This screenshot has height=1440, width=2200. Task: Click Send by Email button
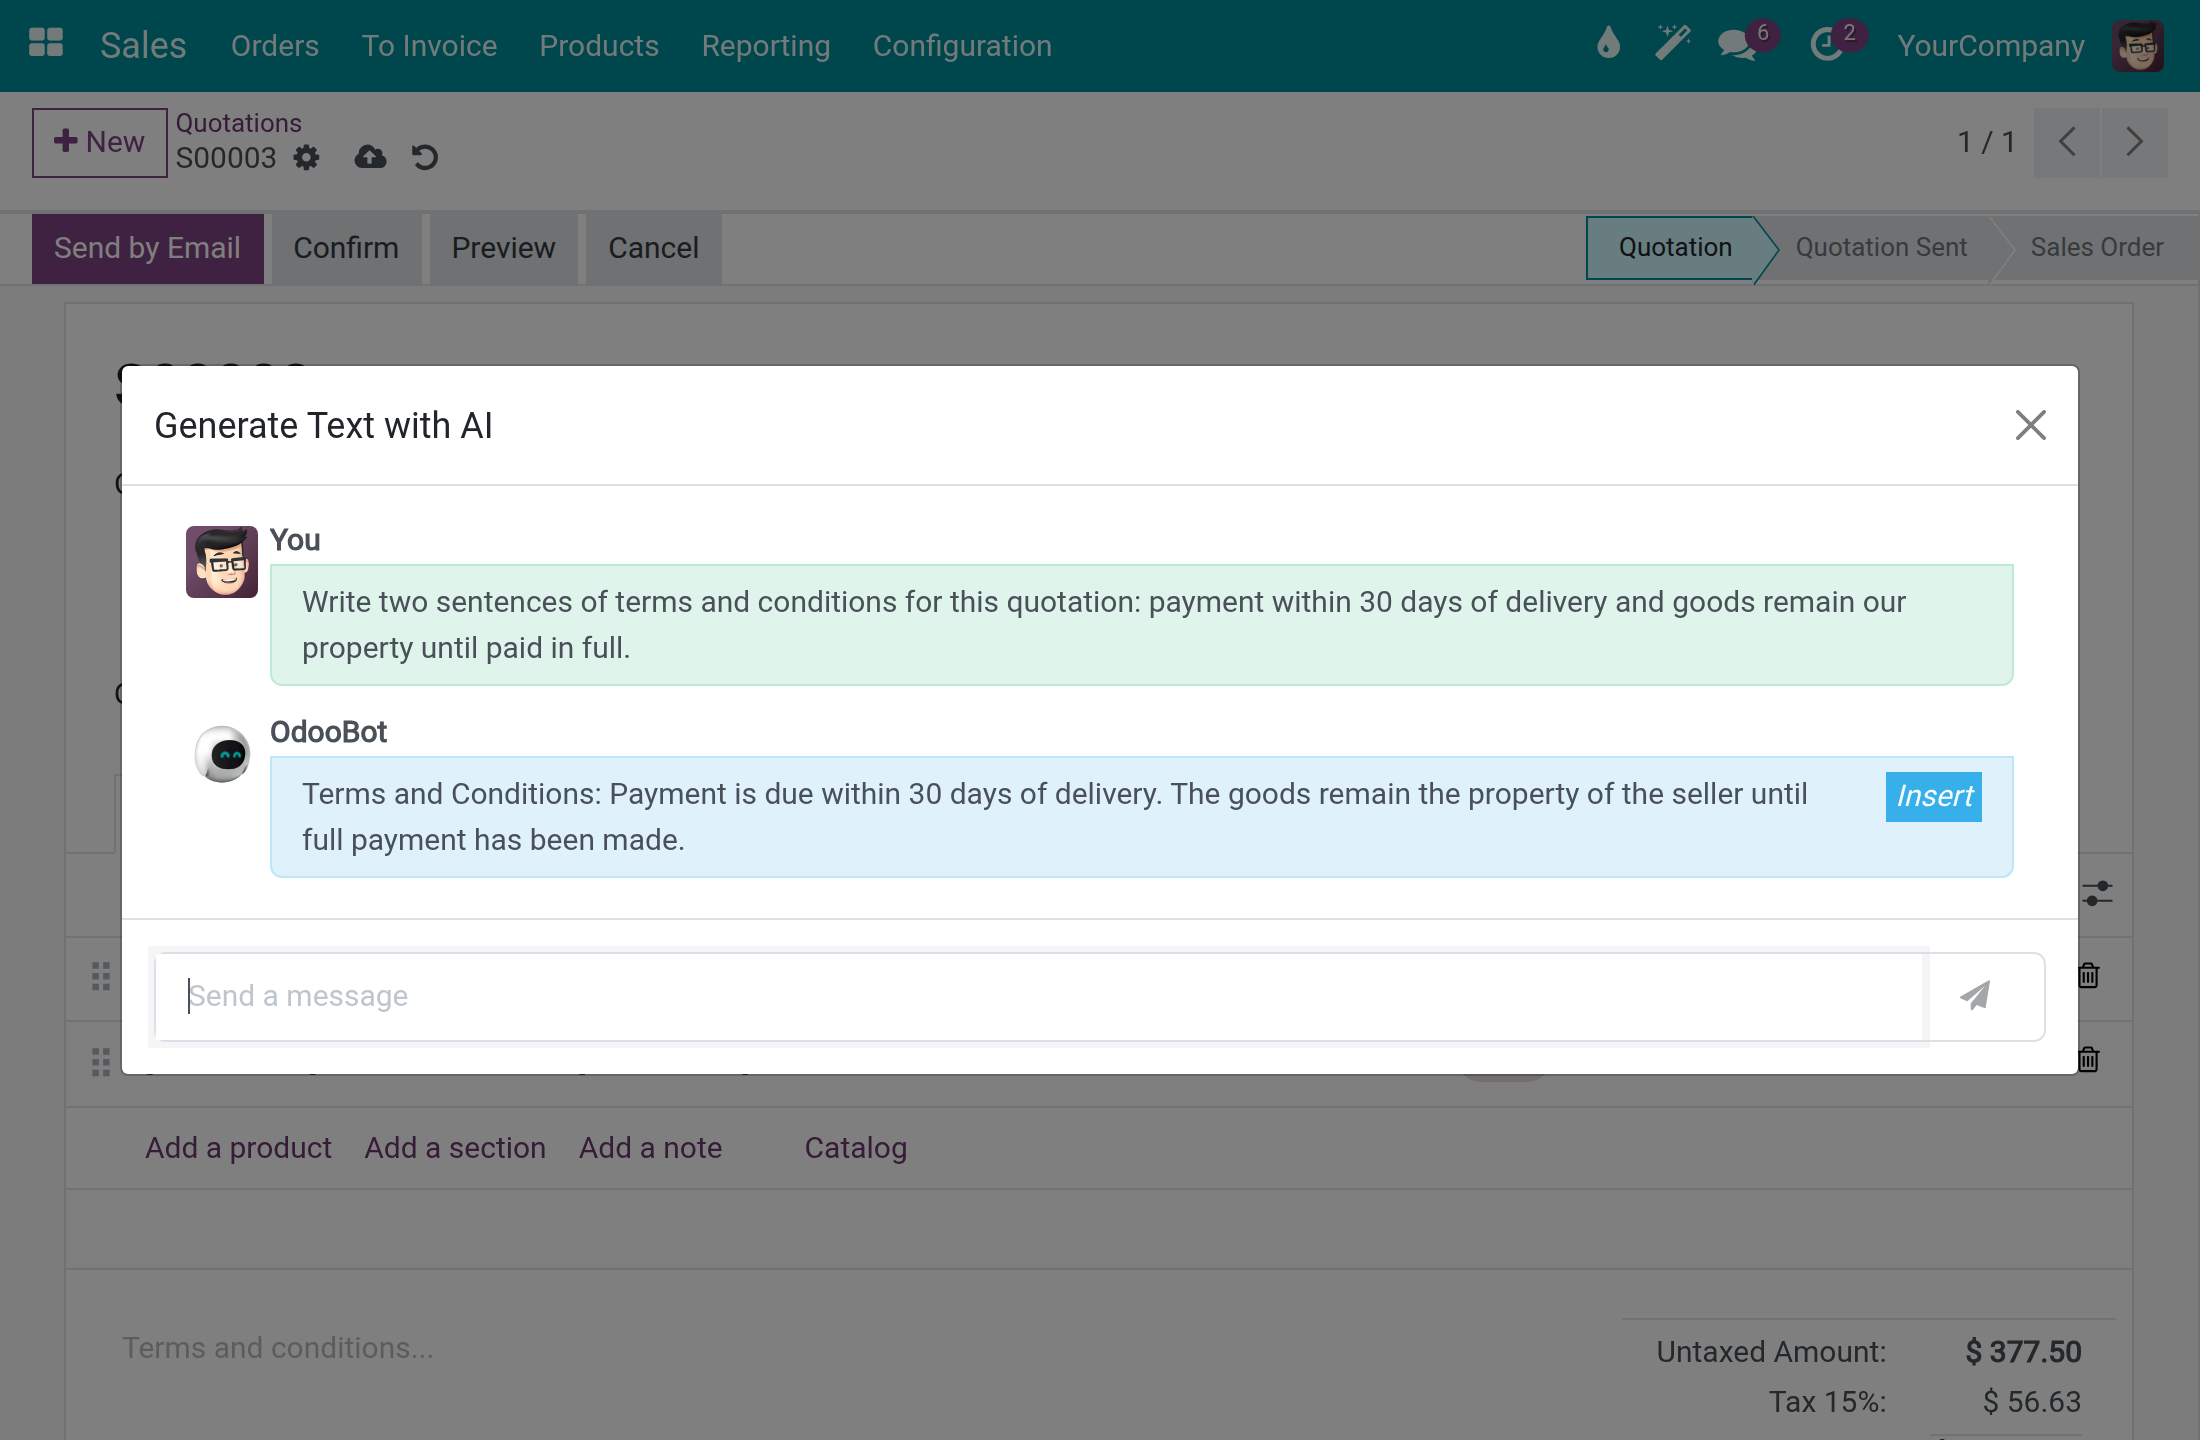click(148, 248)
